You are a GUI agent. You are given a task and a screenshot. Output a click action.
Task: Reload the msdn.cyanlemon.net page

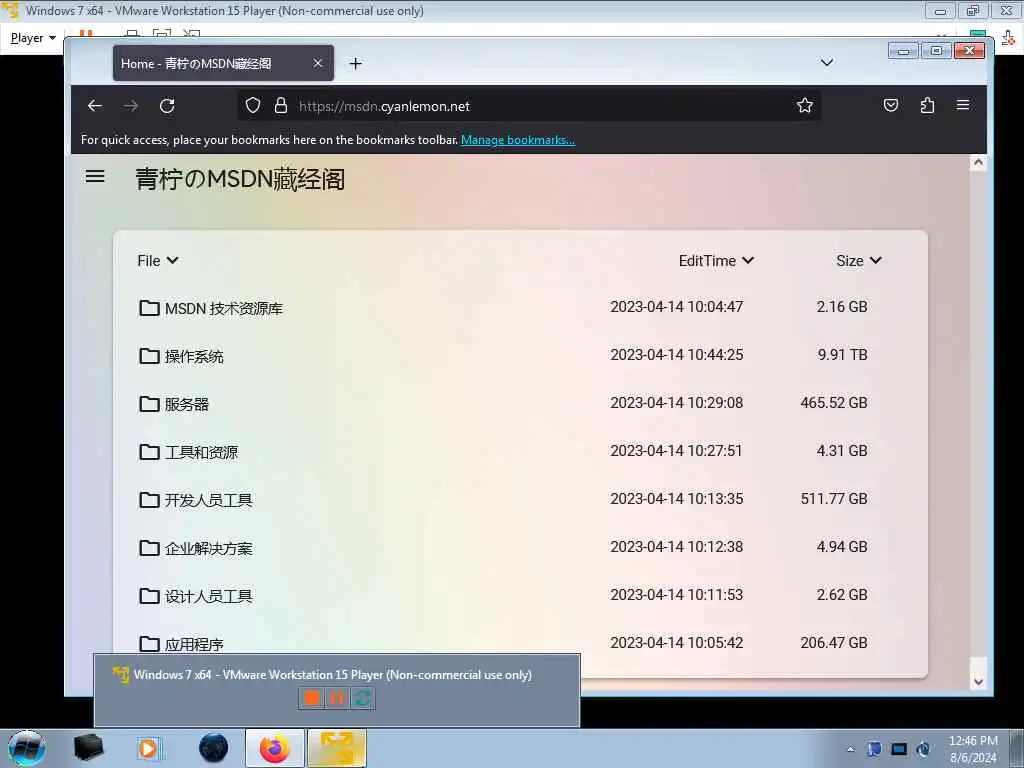[x=167, y=106]
